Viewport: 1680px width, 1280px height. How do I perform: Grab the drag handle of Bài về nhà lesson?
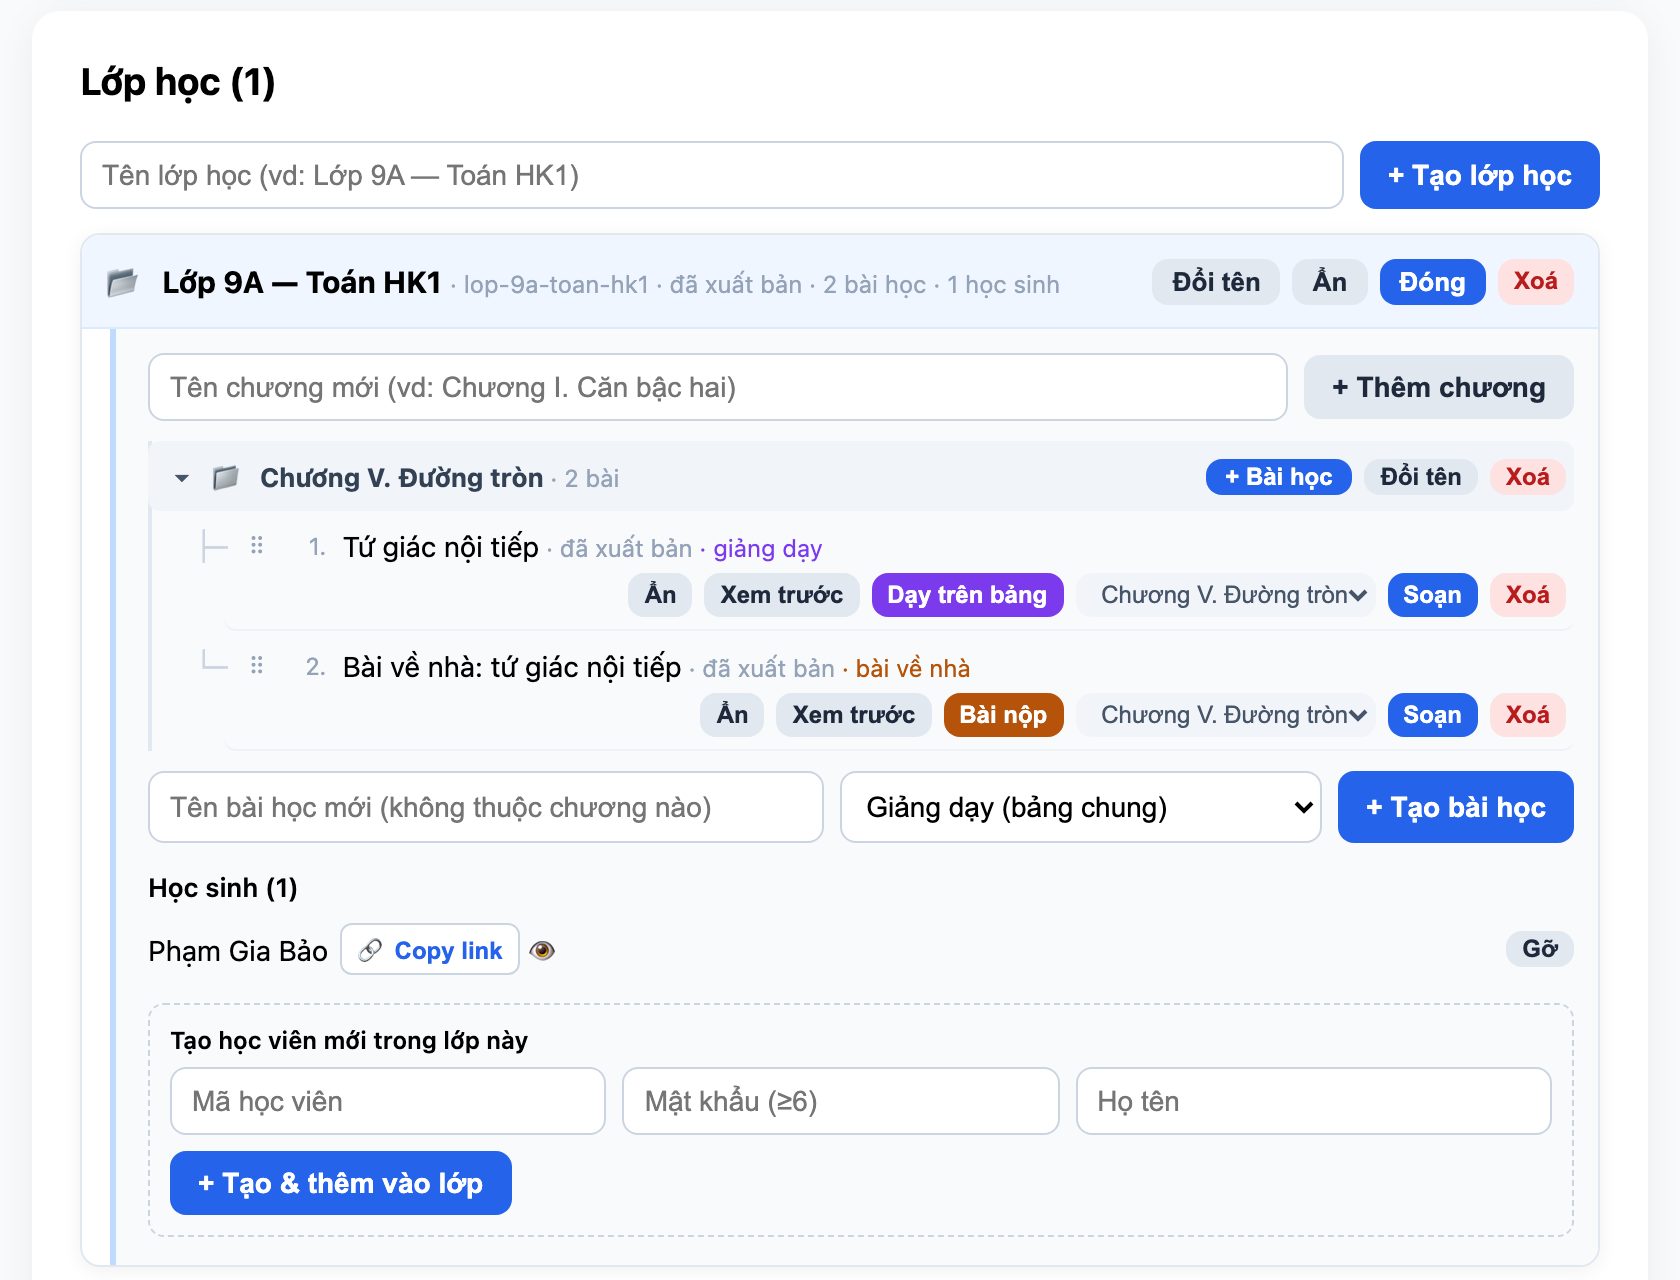(x=257, y=666)
